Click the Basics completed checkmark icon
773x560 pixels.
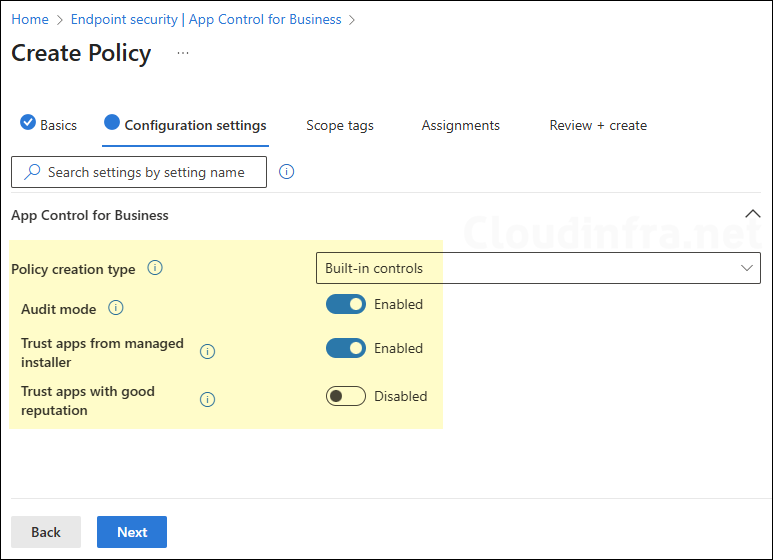28,124
